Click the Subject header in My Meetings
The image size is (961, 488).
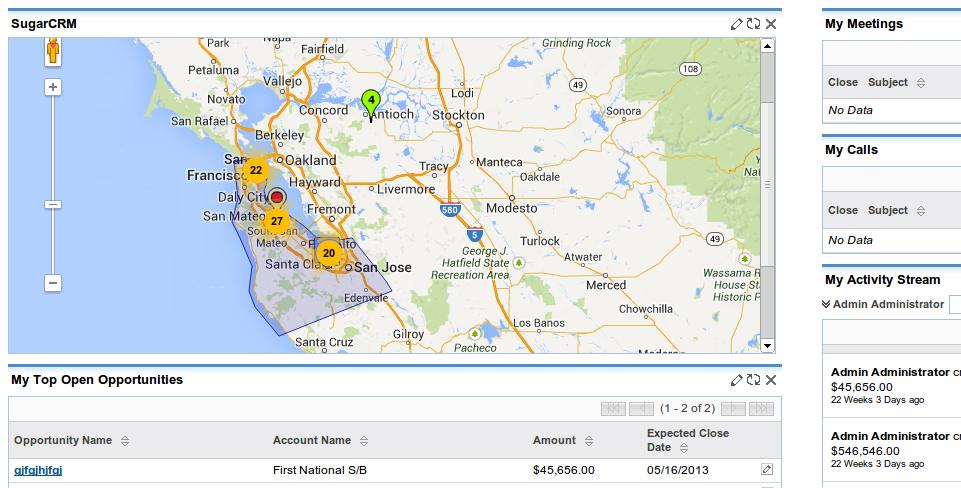(x=887, y=82)
